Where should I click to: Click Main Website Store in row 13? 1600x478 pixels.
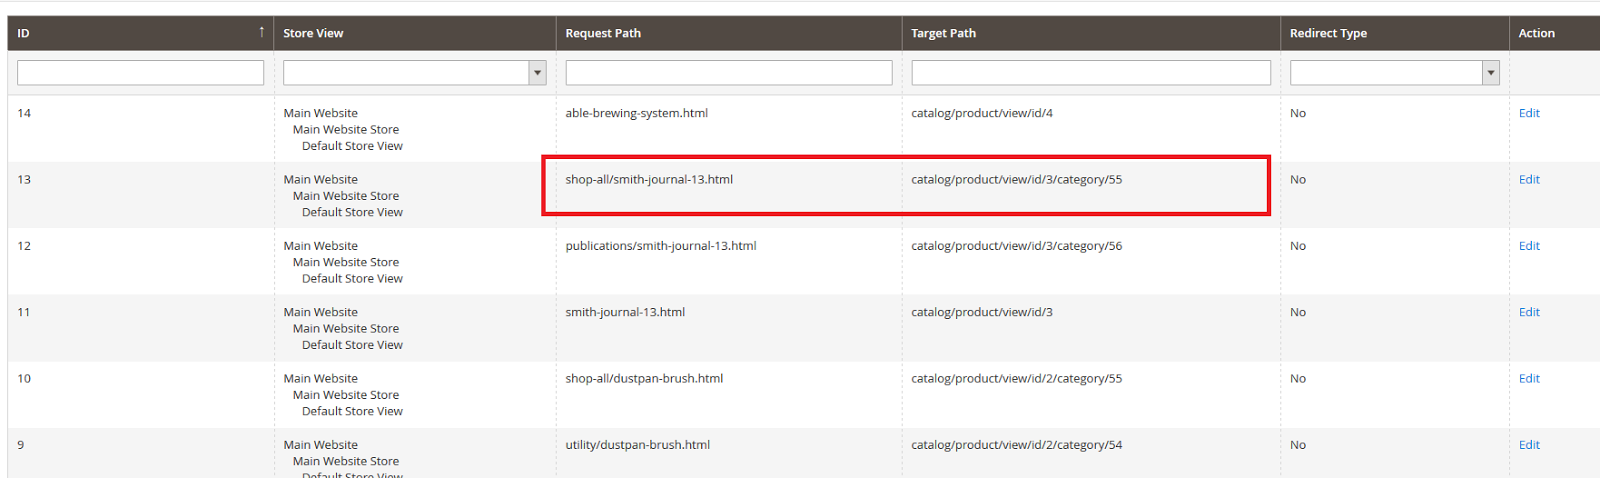click(346, 196)
